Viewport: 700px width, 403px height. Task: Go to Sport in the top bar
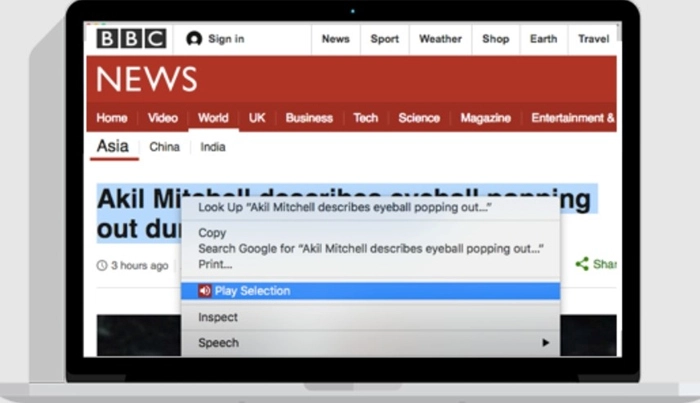(384, 39)
